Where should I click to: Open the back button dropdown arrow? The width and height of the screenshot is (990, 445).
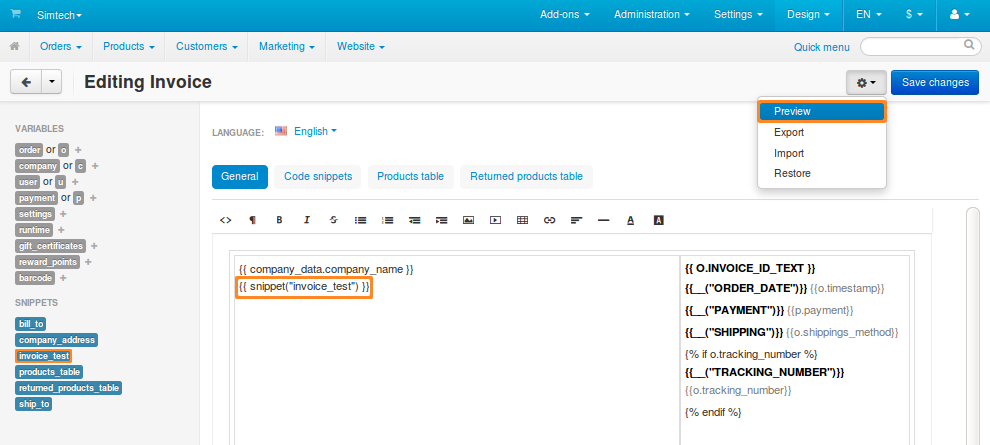(52, 82)
